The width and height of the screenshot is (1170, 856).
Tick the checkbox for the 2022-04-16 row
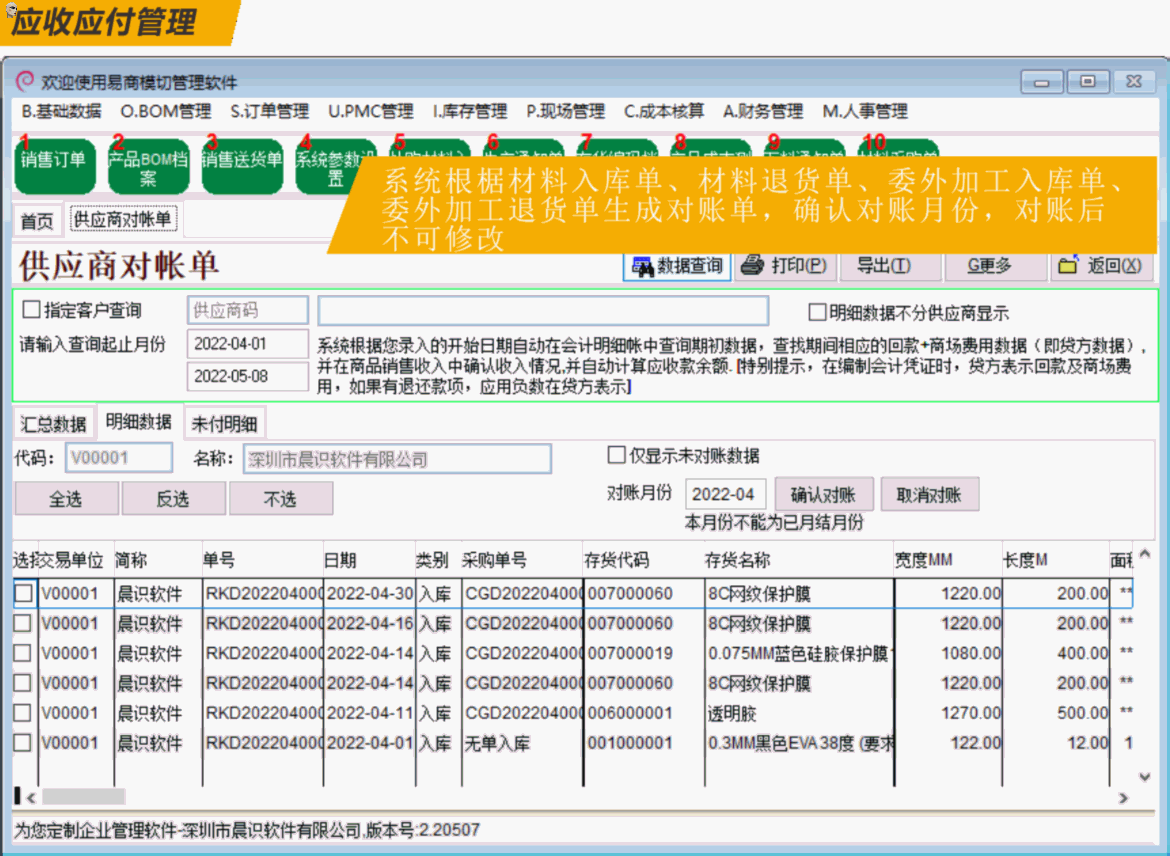[24, 623]
